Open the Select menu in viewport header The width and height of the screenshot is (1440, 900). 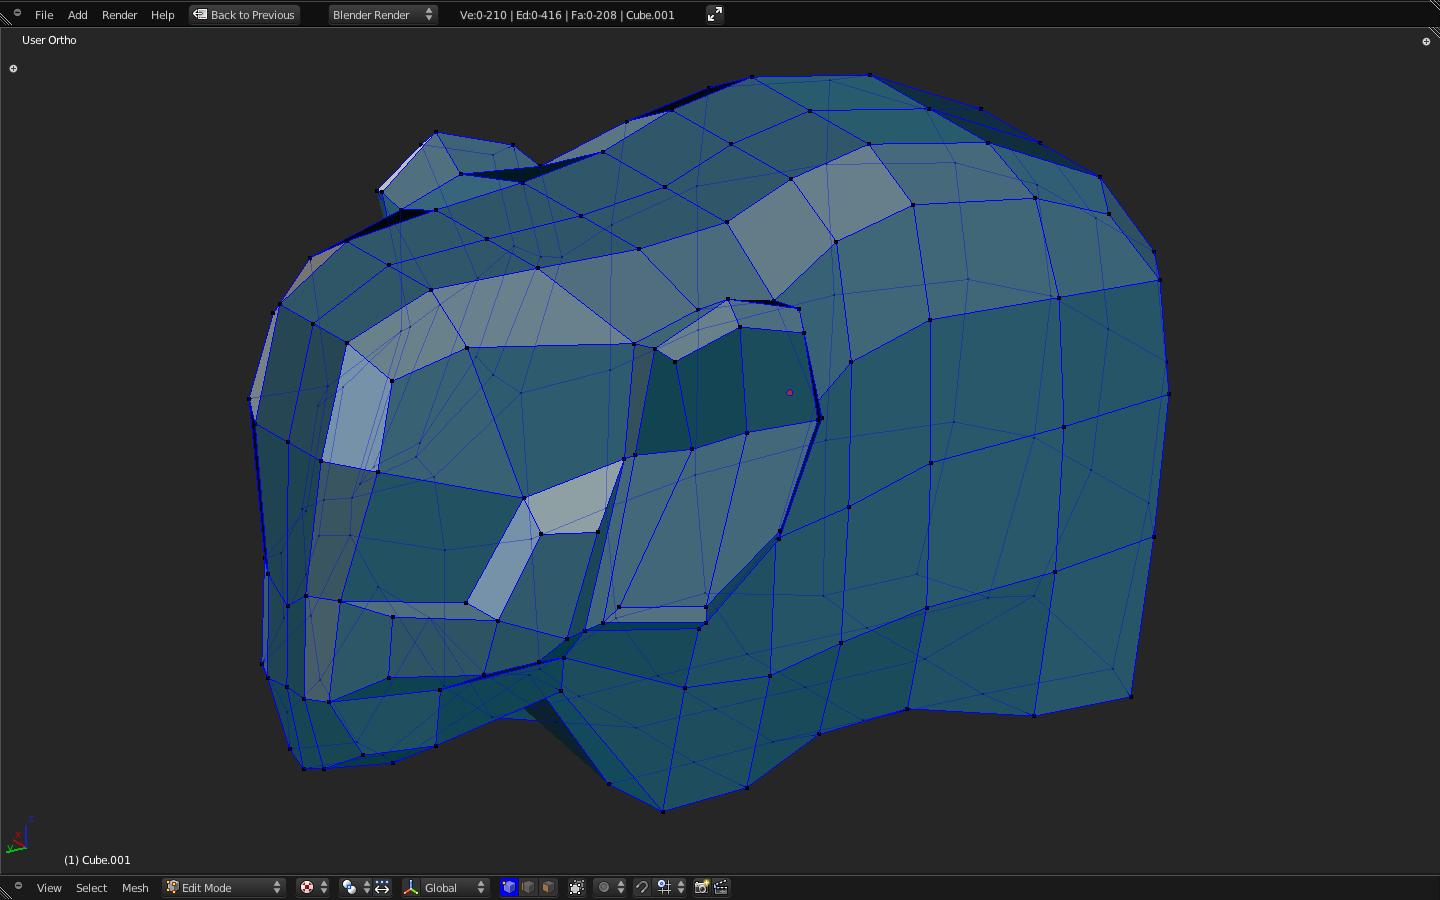[91, 888]
